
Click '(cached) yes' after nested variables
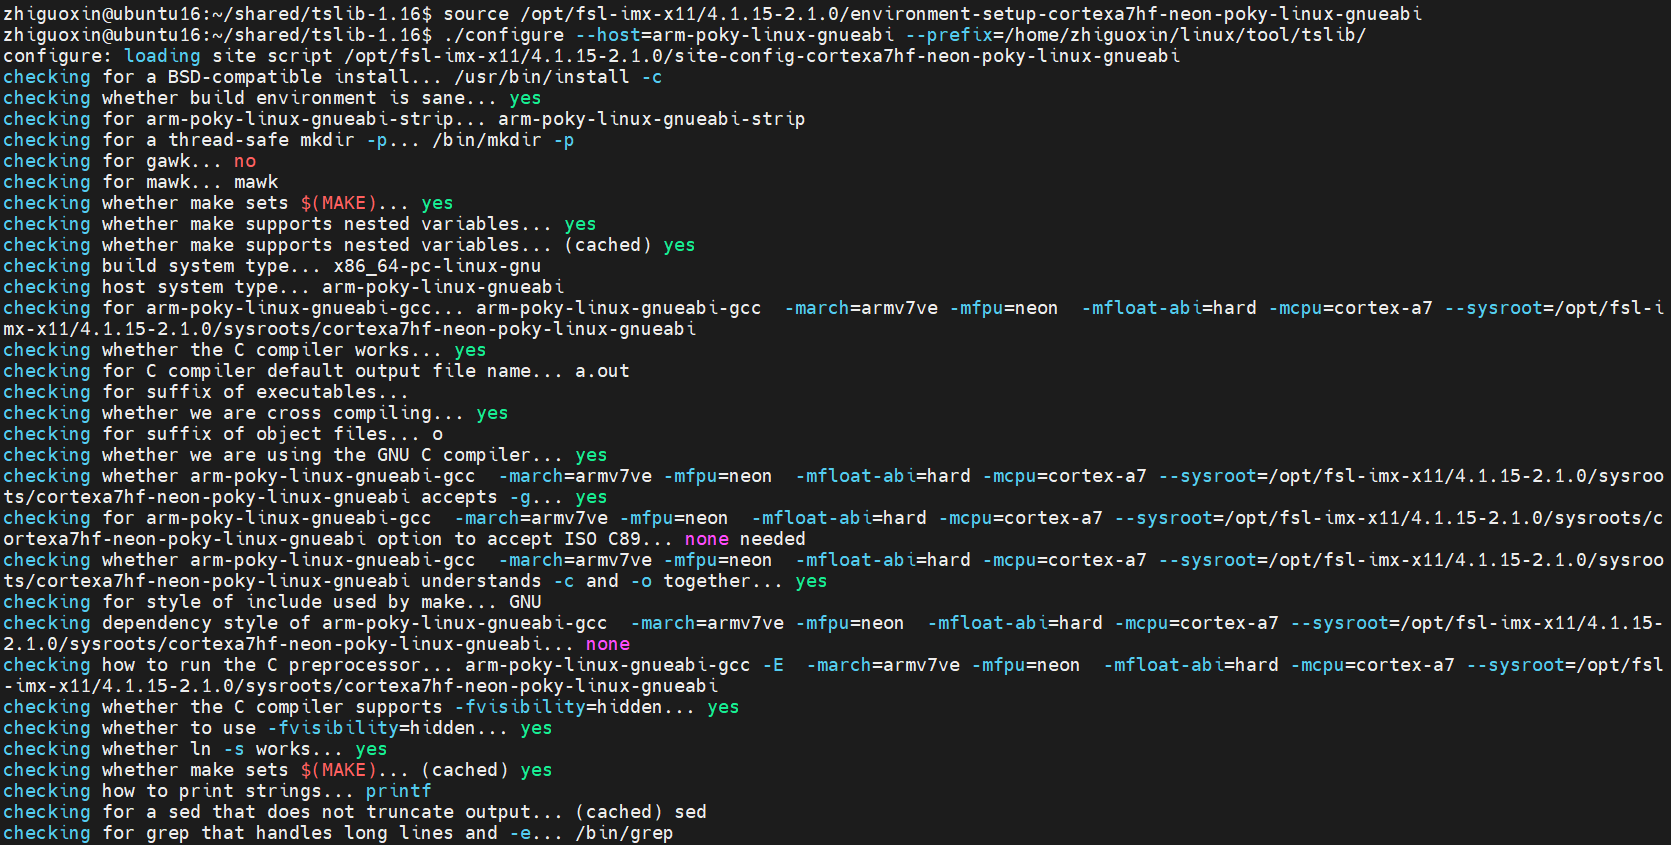click(630, 245)
